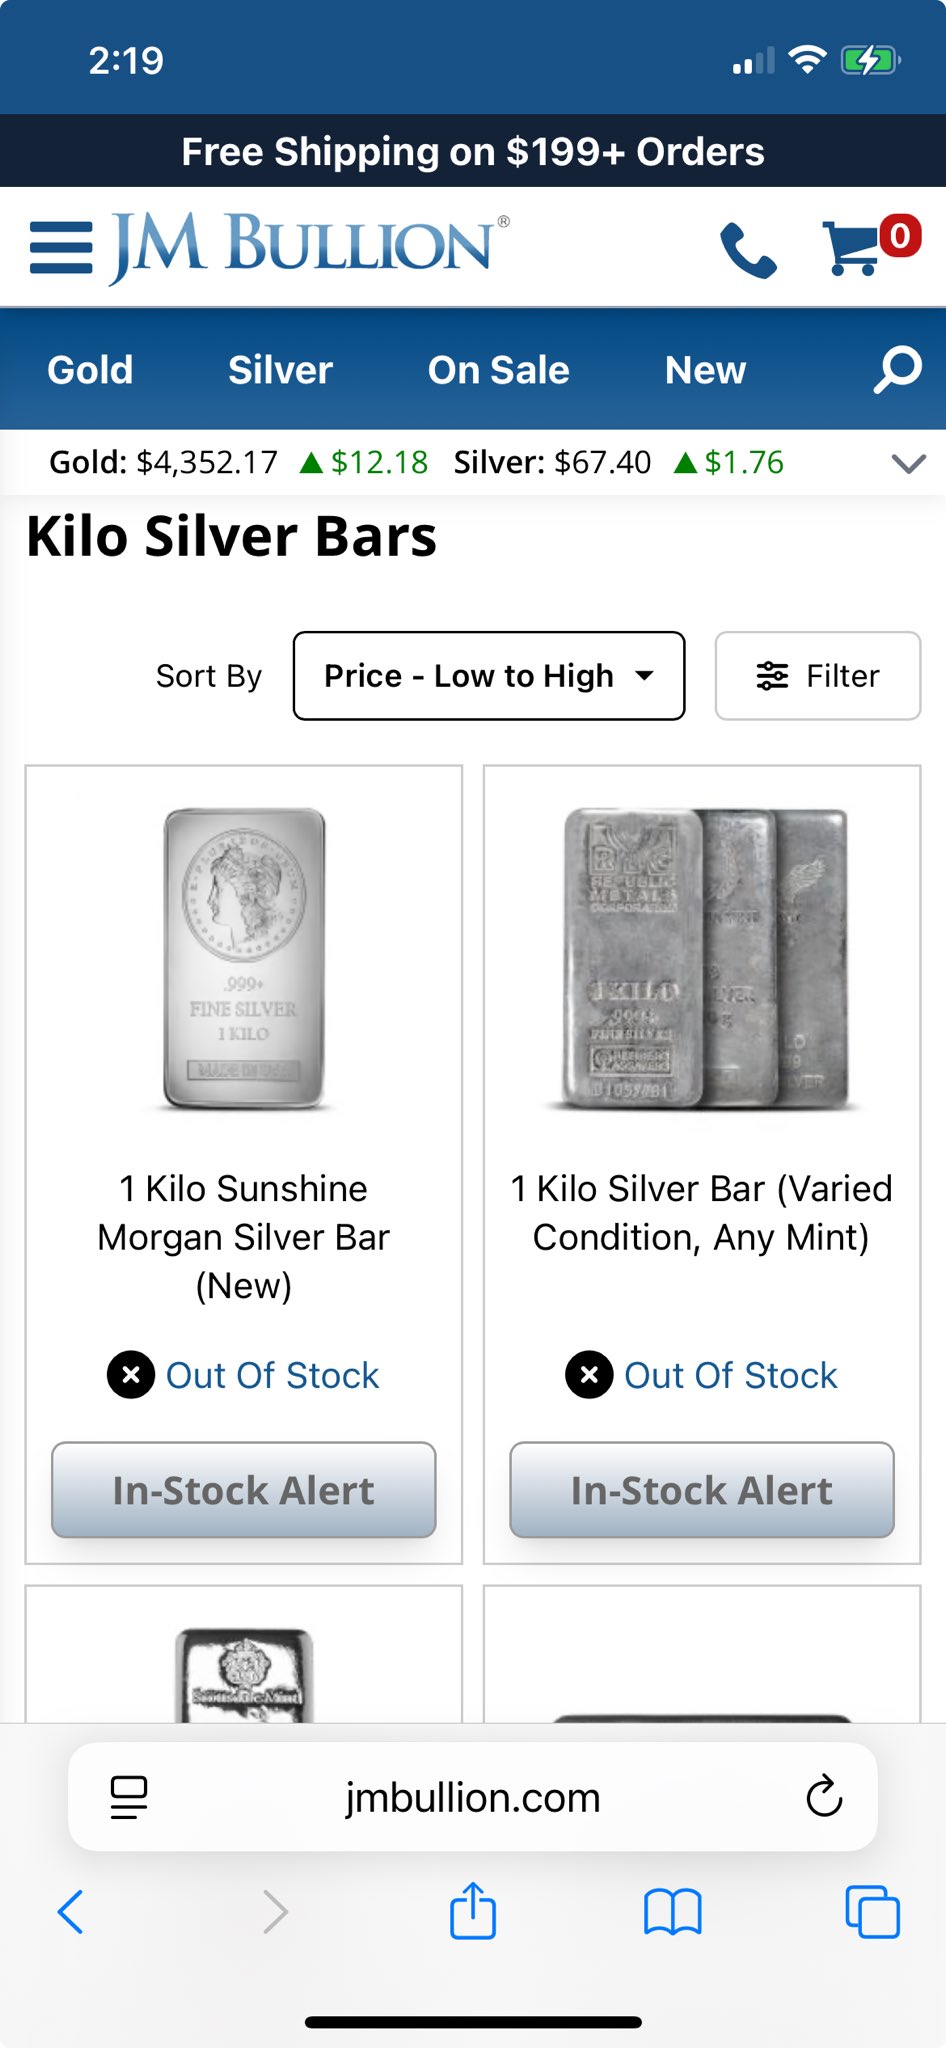Open the Filter options
Viewport: 946px width, 2048px height.
click(x=817, y=676)
